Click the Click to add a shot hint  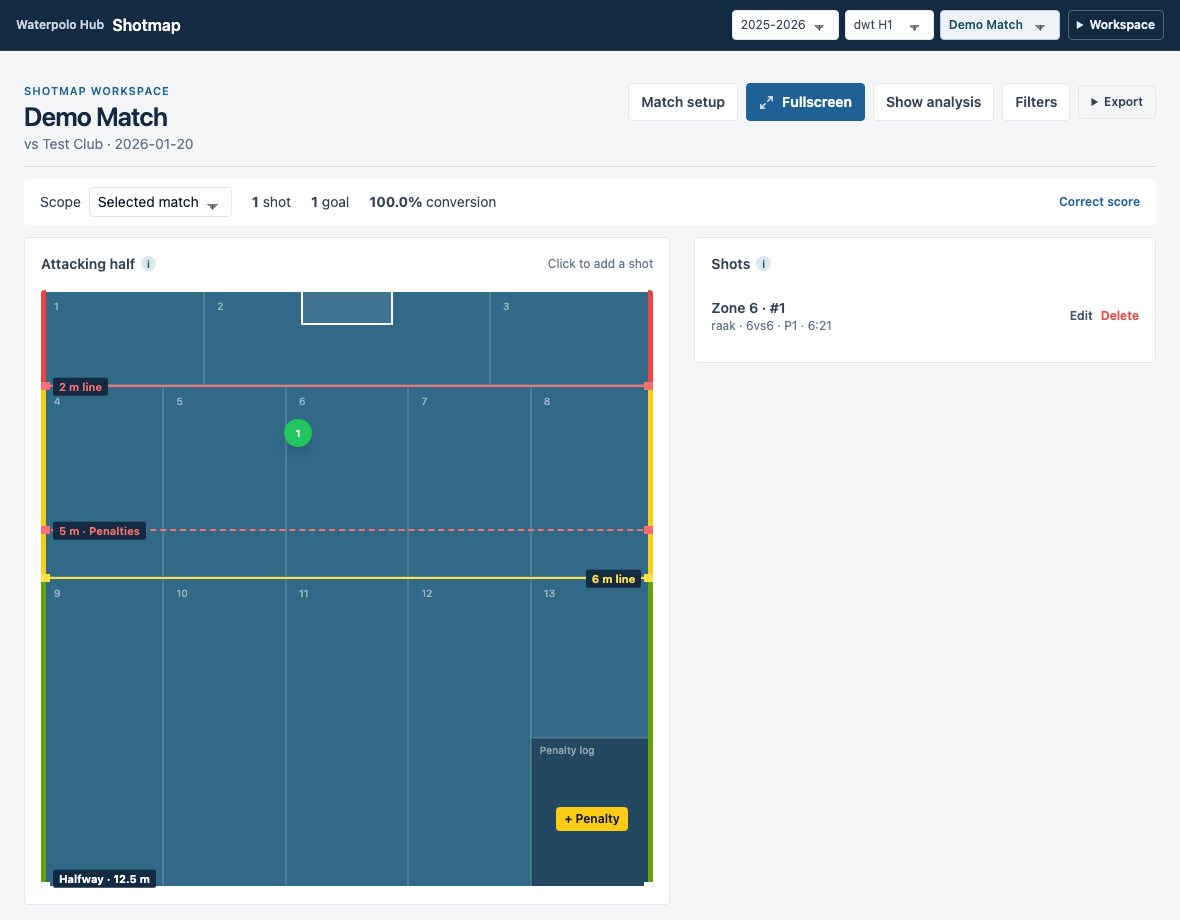click(601, 263)
